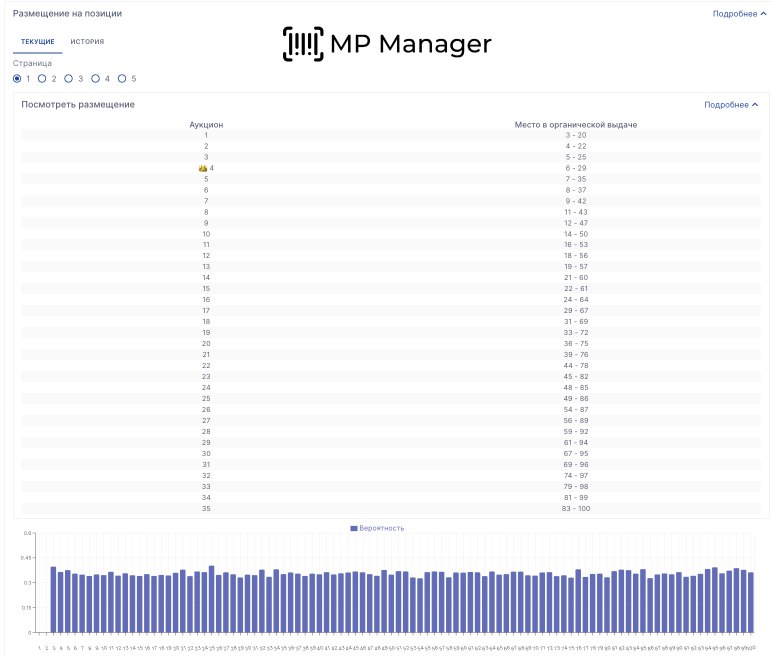Select page 2 radio button

pyautogui.click(x=42, y=78)
